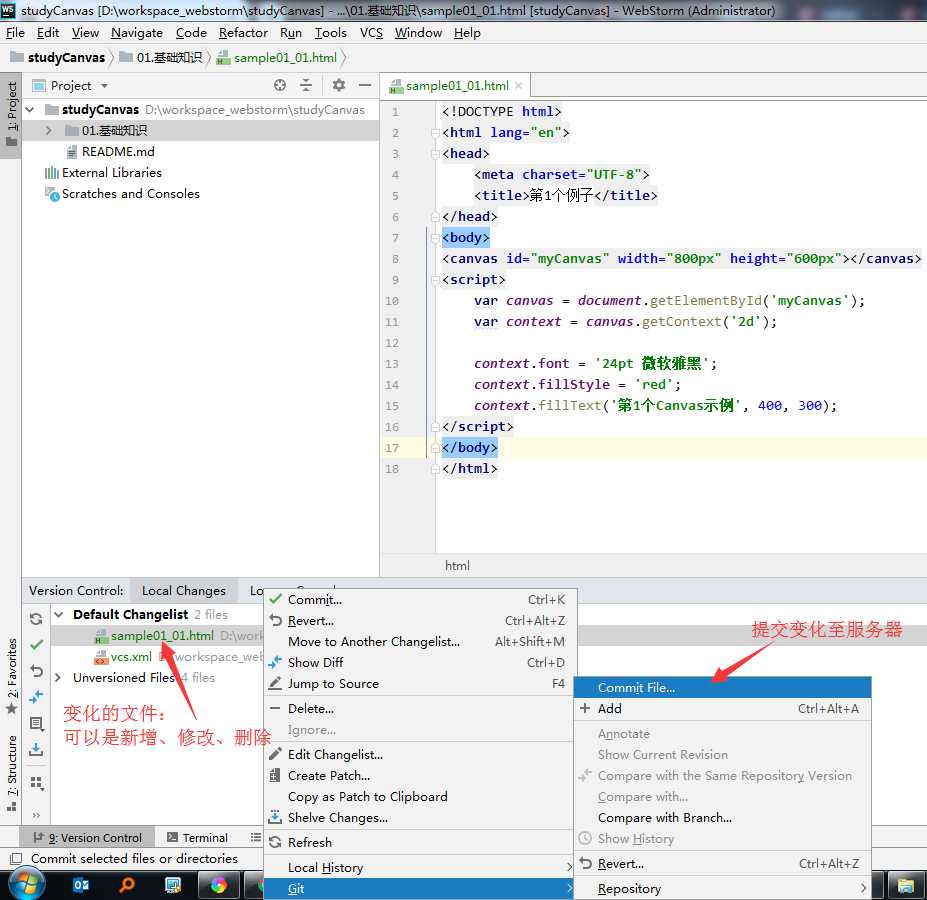The width and height of the screenshot is (927, 900).
Task: Choose Jump to Source from context menu
Action: pyautogui.click(x=419, y=684)
